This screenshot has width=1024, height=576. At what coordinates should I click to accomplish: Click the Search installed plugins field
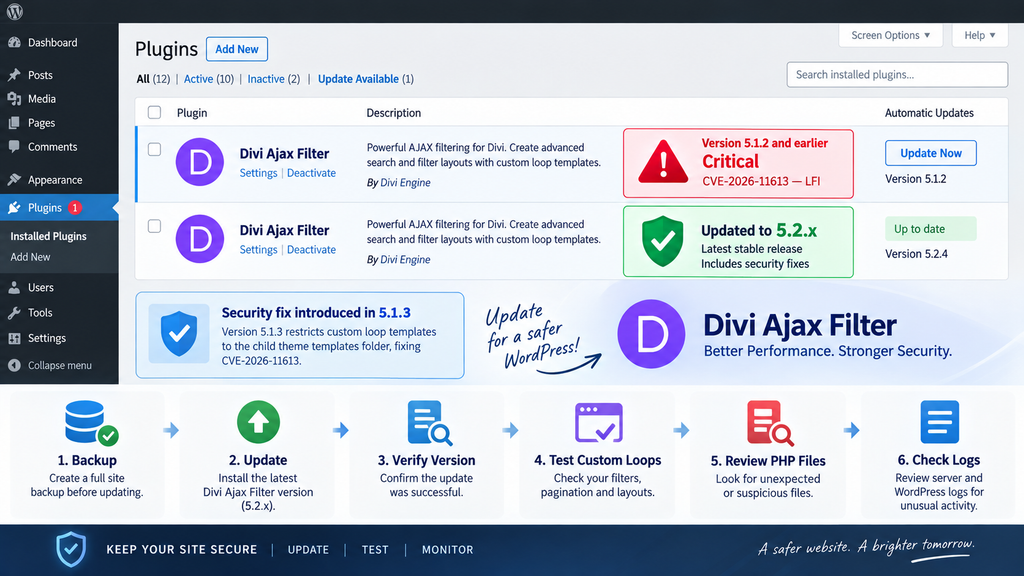[x=897, y=74]
